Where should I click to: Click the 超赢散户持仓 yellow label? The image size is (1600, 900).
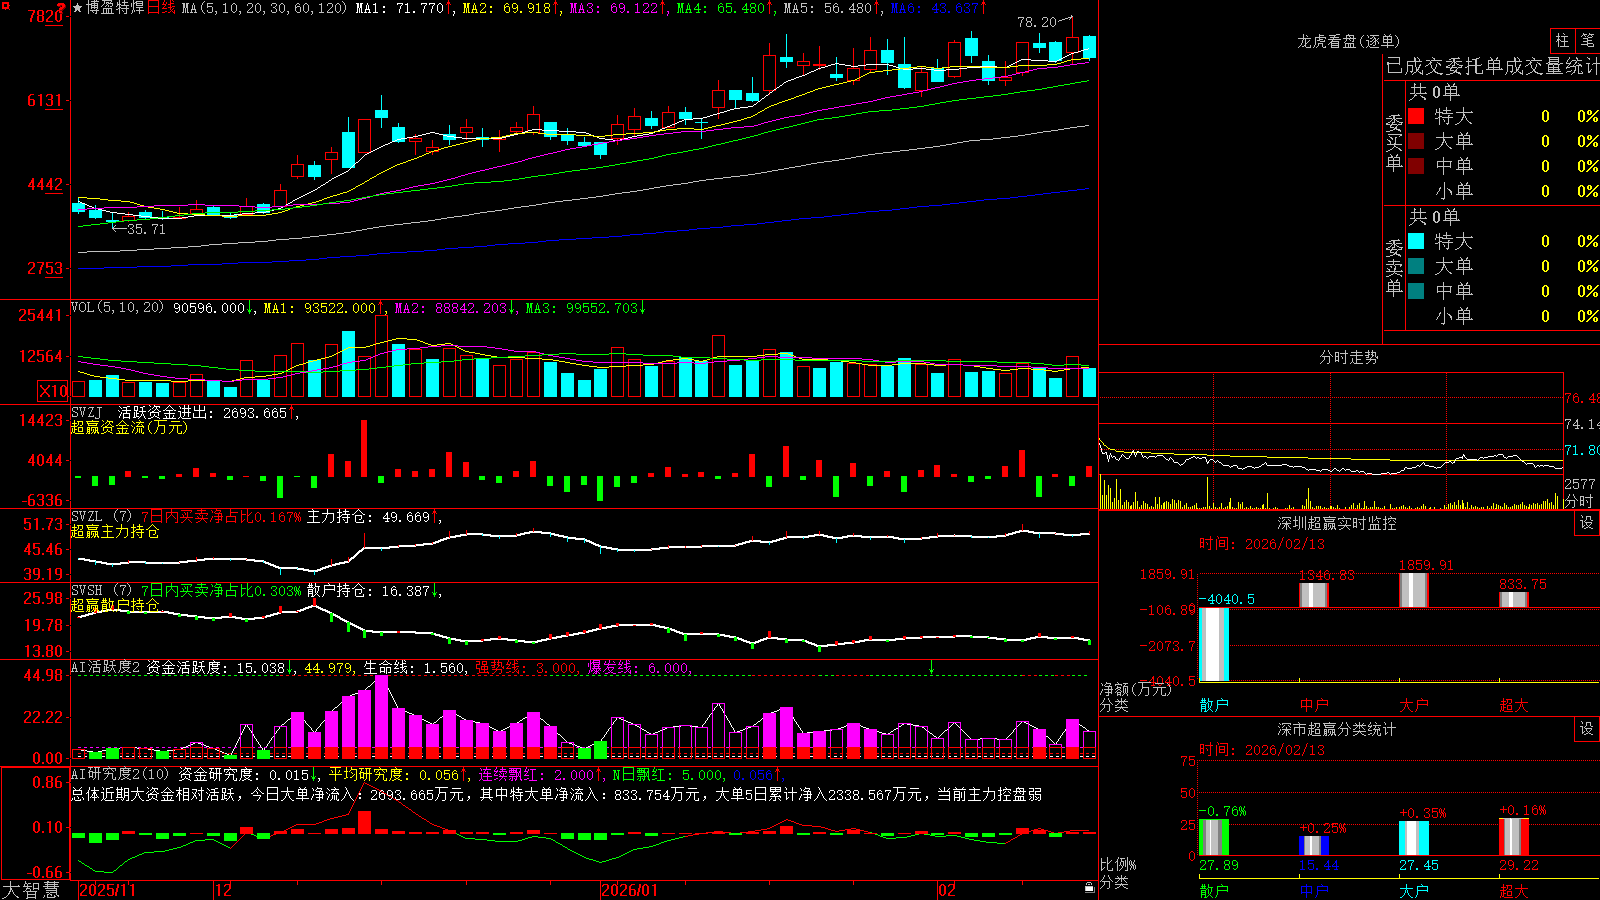tap(115, 605)
